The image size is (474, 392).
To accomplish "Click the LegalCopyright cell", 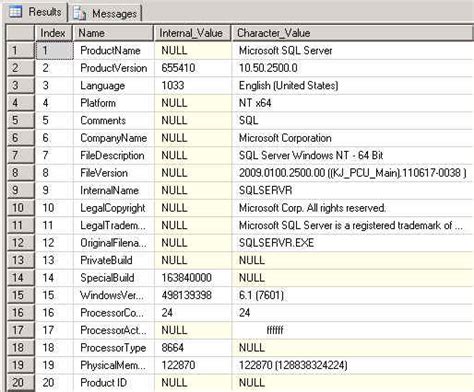I will [113, 208].
